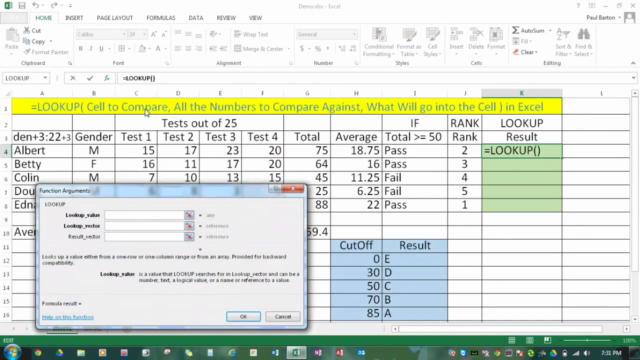Expand the Name Box dropdown arrow
640x360 pixels.
click(45, 78)
